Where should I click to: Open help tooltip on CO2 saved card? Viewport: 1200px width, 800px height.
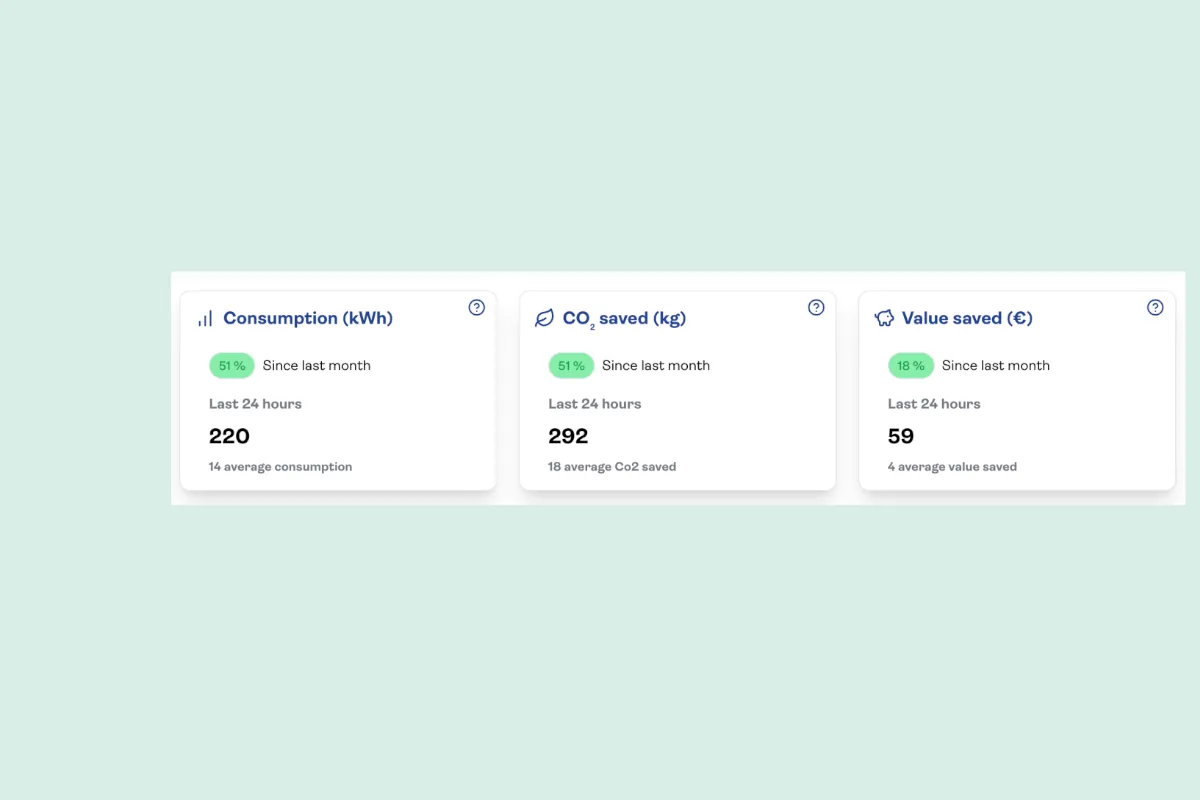click(816, 307)
